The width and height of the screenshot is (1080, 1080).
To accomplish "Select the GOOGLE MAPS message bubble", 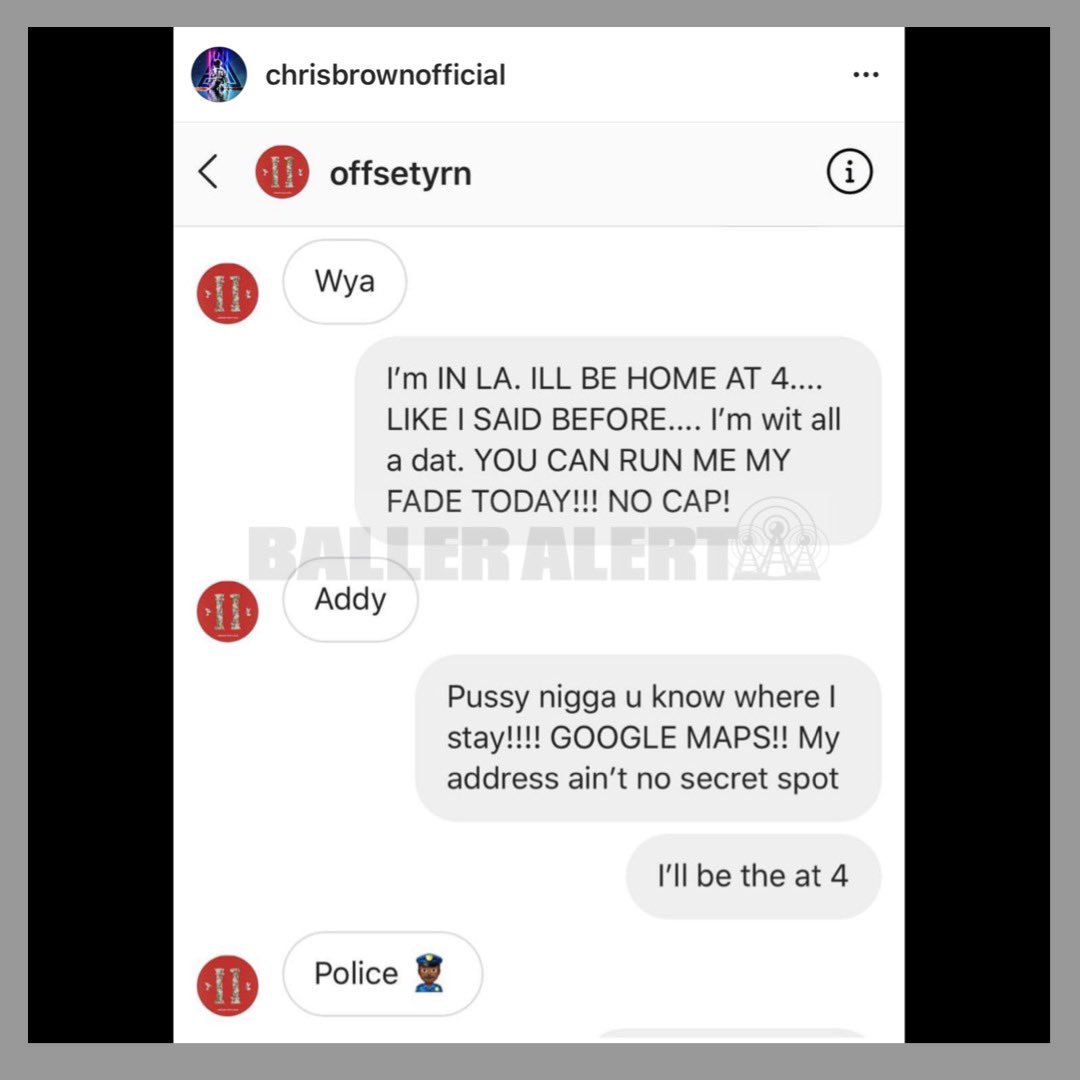I will (x=648, y=738).
